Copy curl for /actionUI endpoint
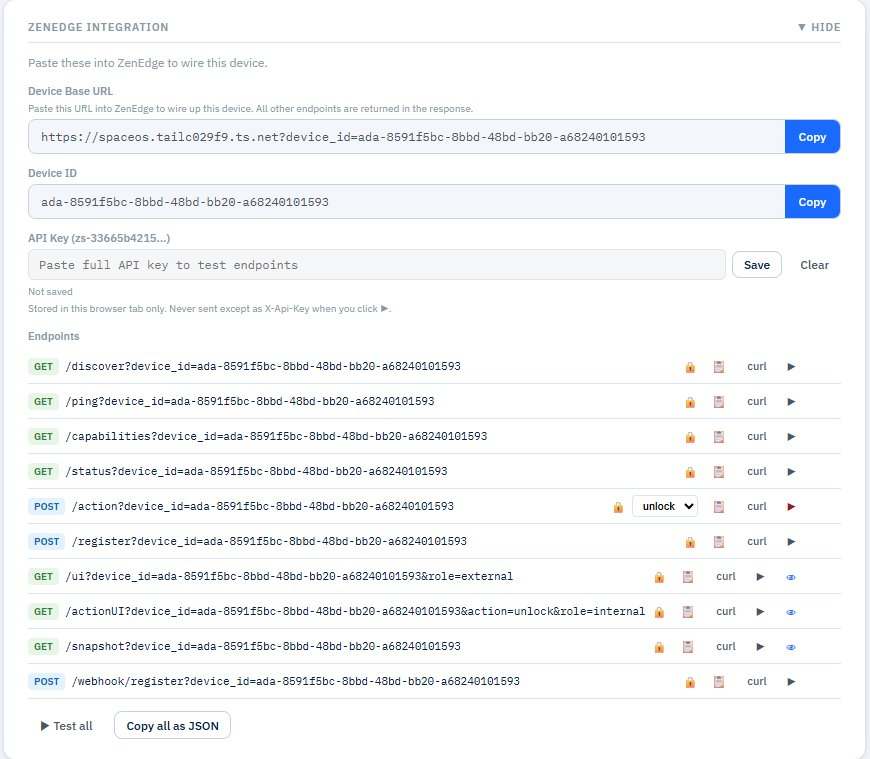870x759 pixels. point(726,611)
